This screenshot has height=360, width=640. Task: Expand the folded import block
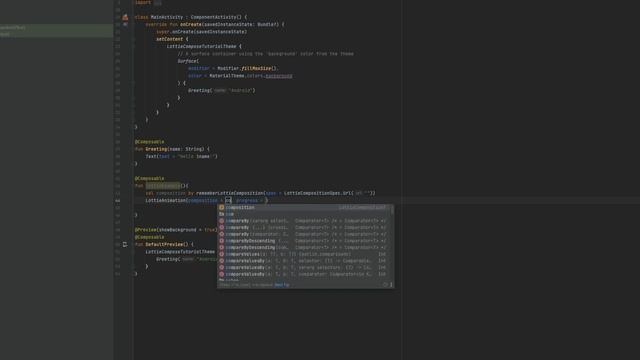tap(157, 2)
